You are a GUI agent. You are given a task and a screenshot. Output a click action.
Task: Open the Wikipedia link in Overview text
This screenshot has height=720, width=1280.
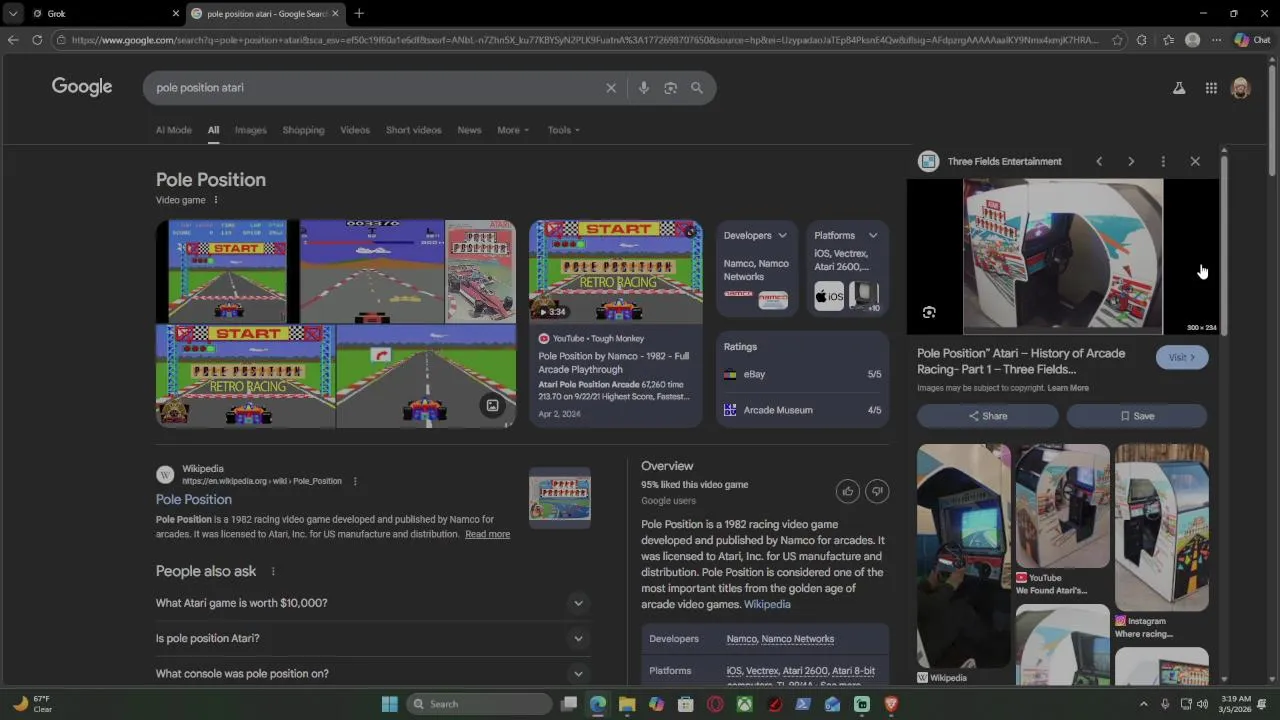pyautogui.click(x=767, y=604)
